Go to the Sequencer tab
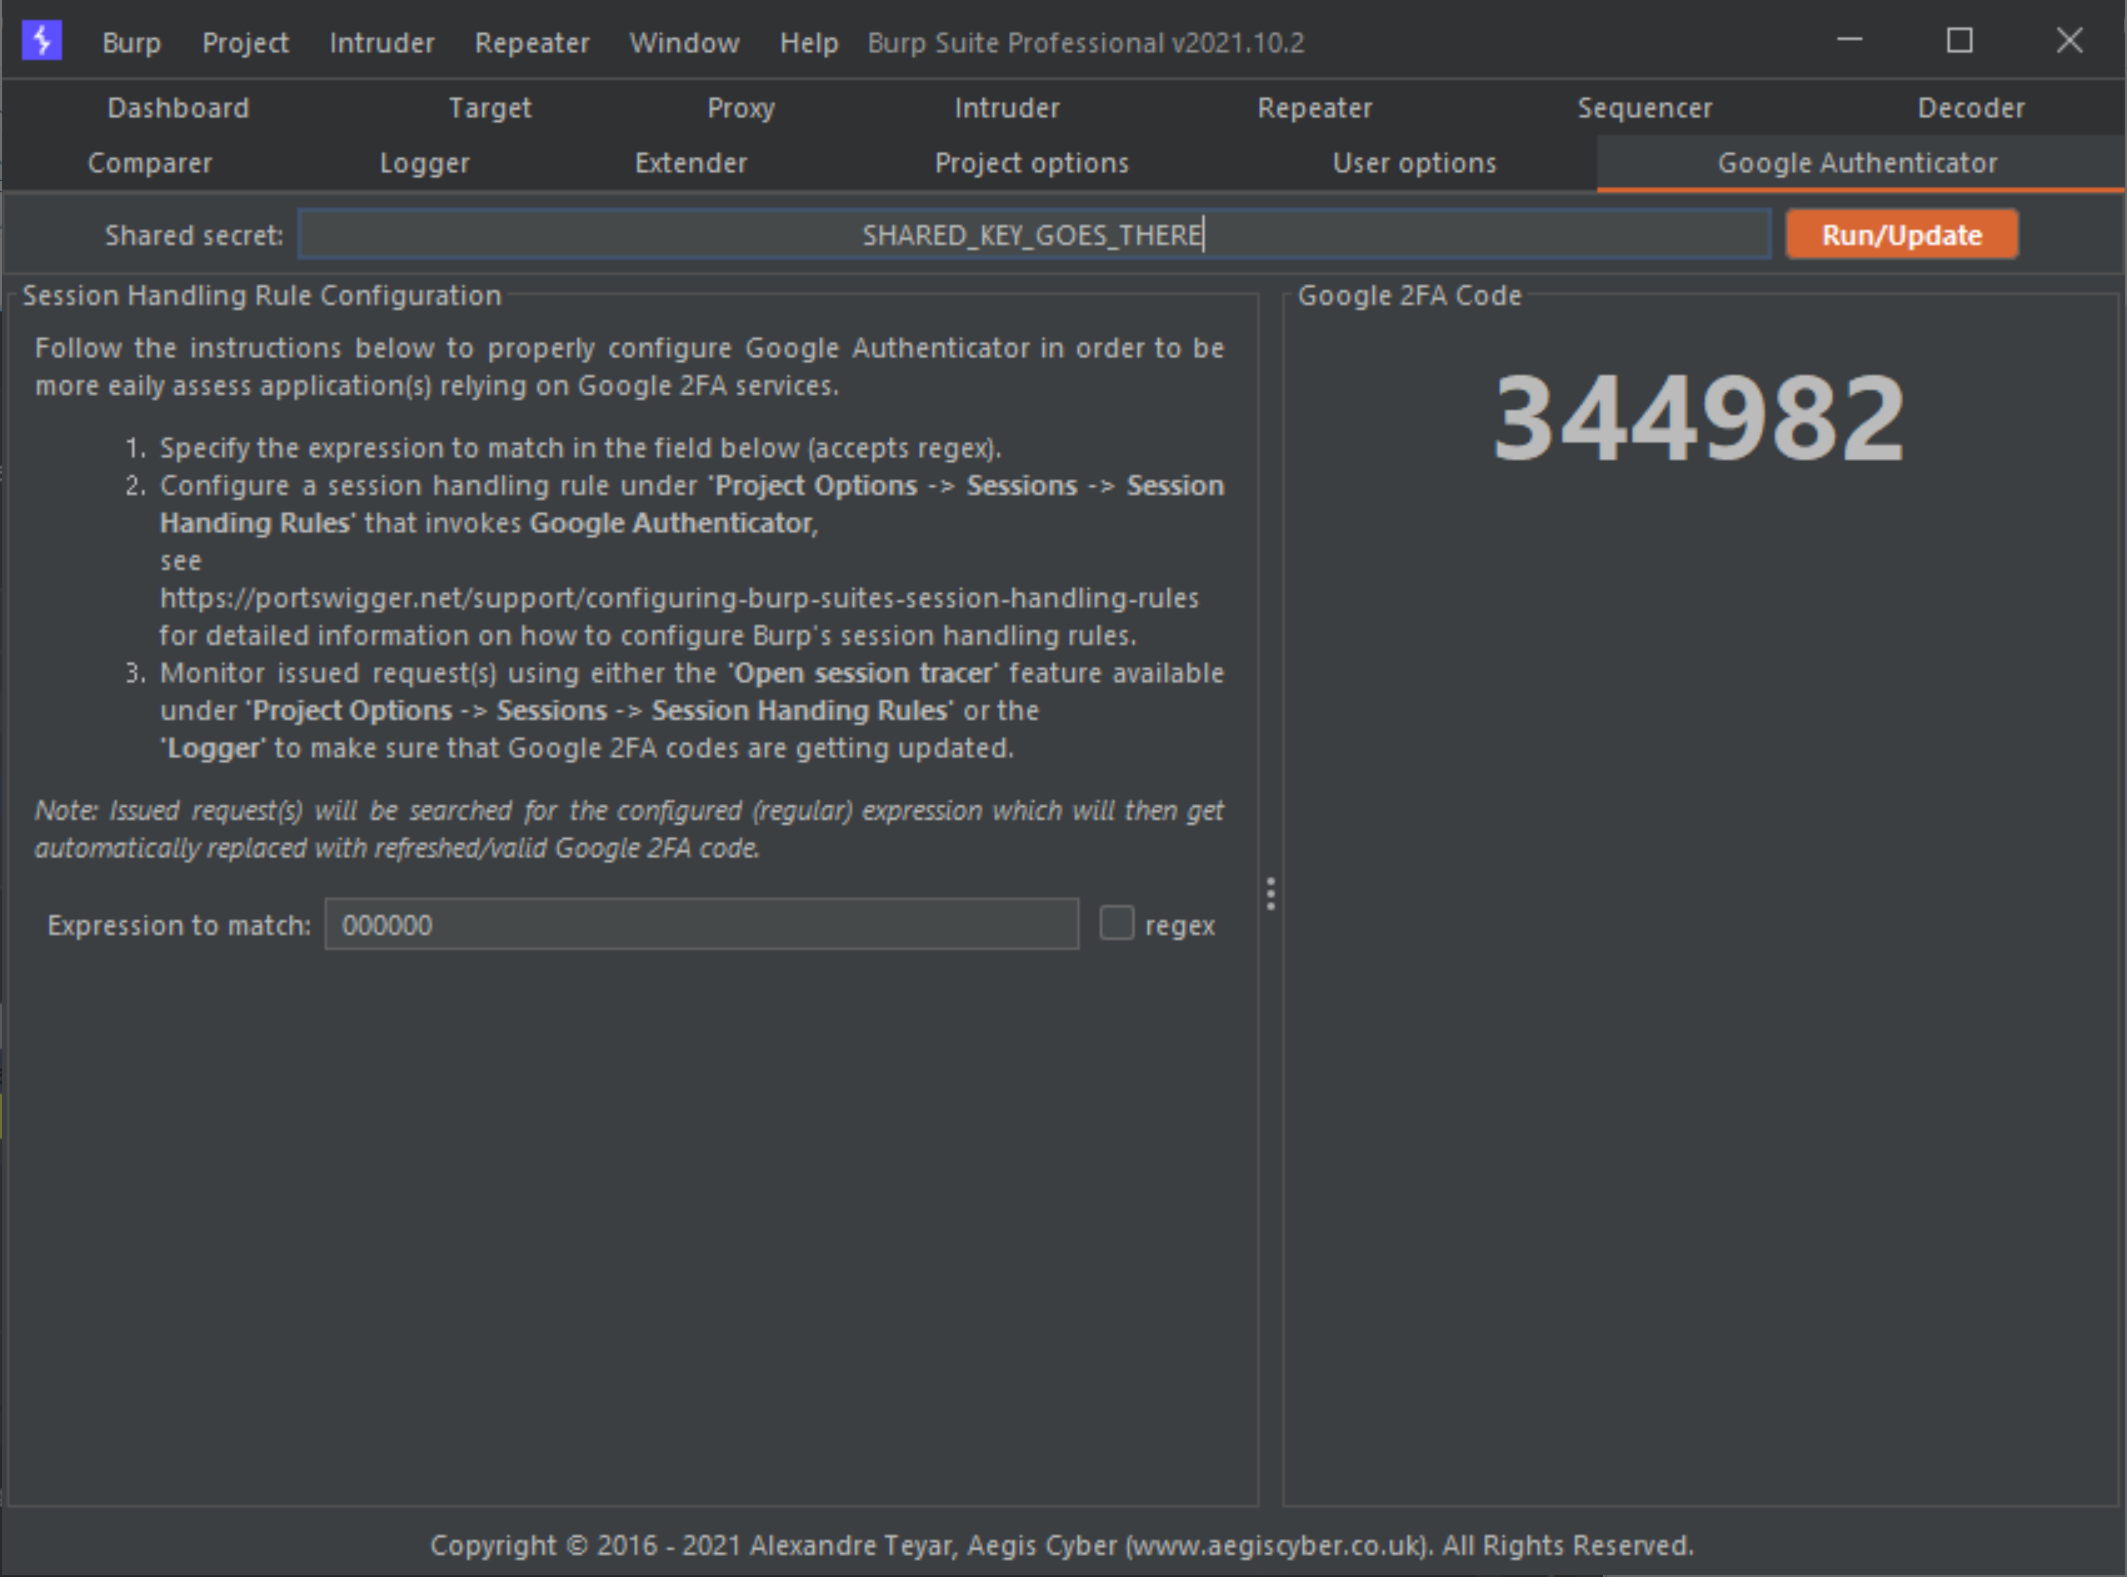Viewport: 2127px width, 1577px height. [1644, 108]
